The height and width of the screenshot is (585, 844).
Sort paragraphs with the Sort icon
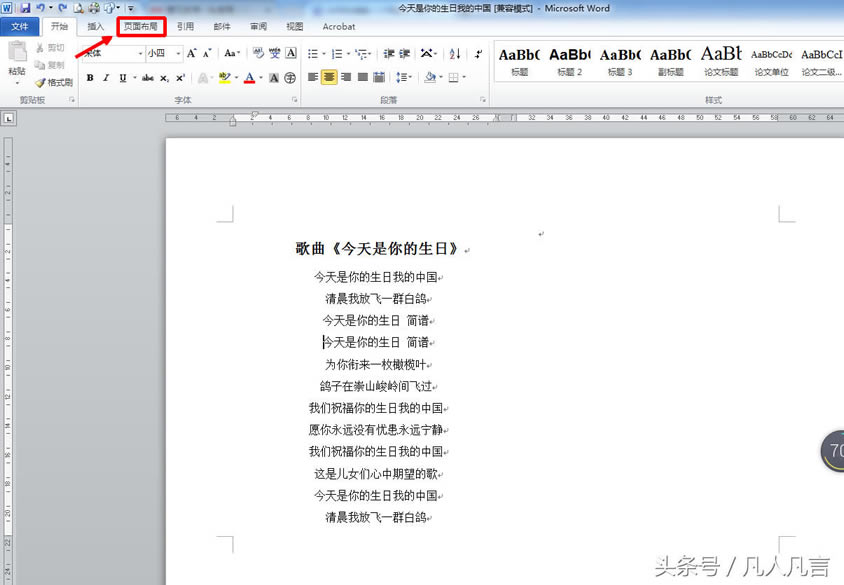[x=455, y=54]
